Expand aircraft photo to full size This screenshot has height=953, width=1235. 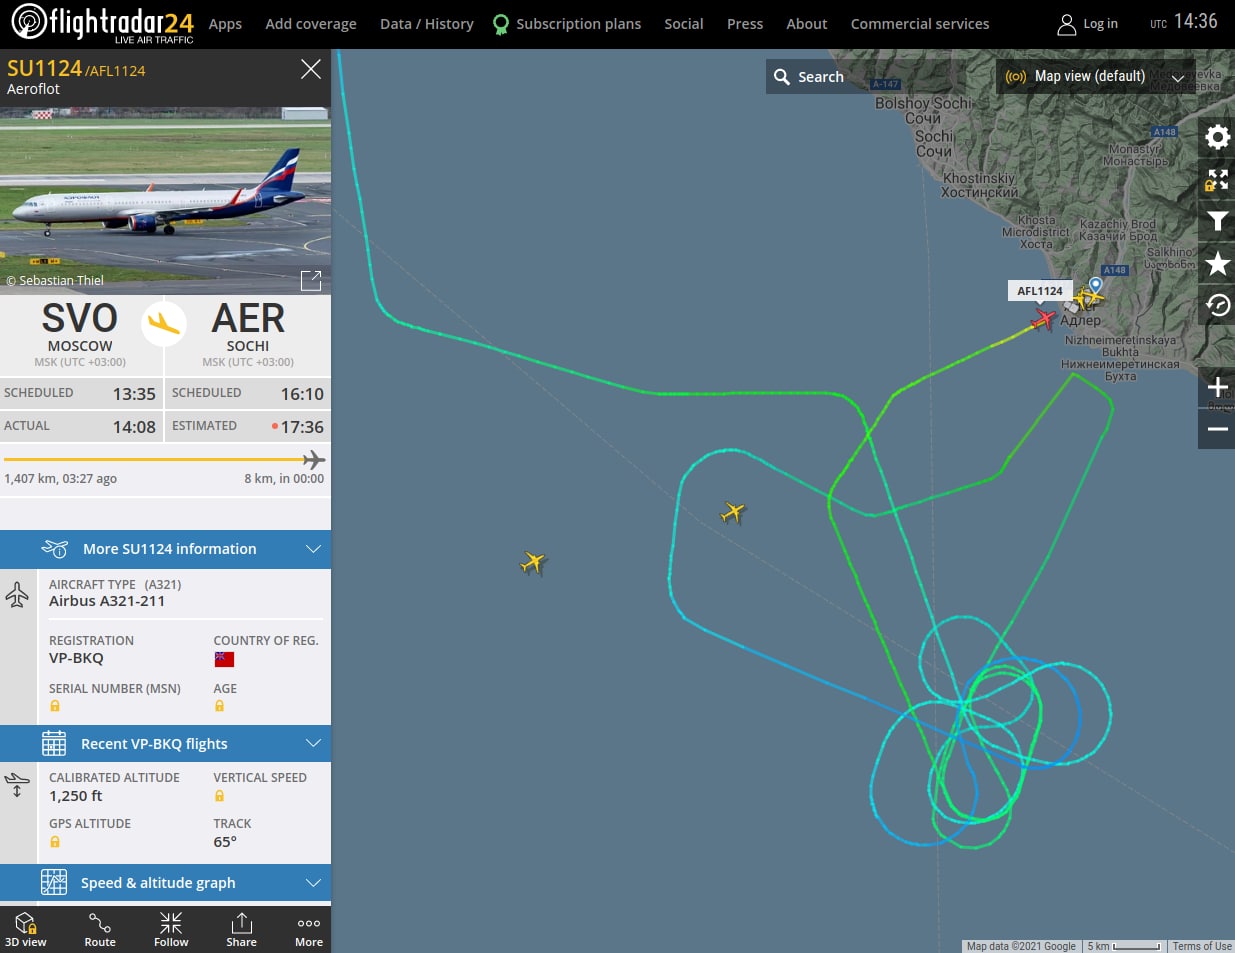click(x=311, y=280)
